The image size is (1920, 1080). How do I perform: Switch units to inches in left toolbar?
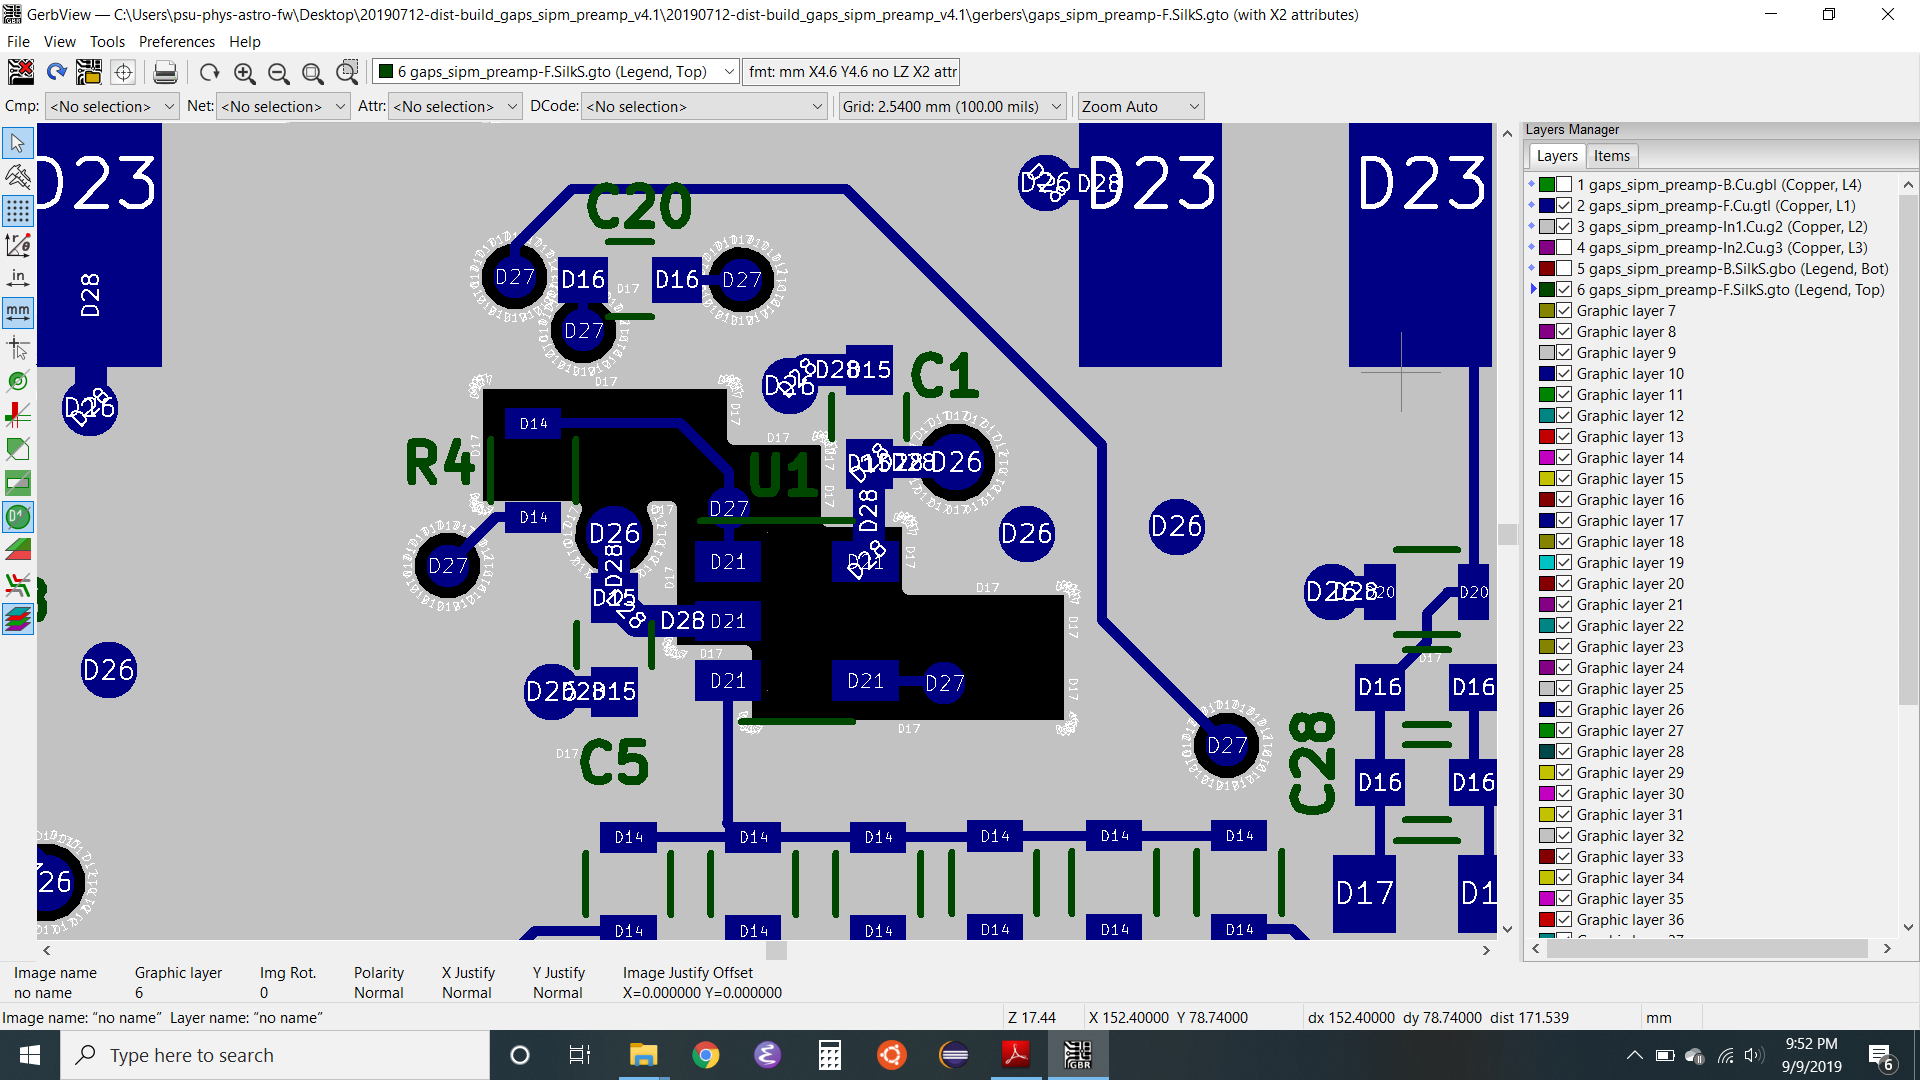(x=18, y=279)
